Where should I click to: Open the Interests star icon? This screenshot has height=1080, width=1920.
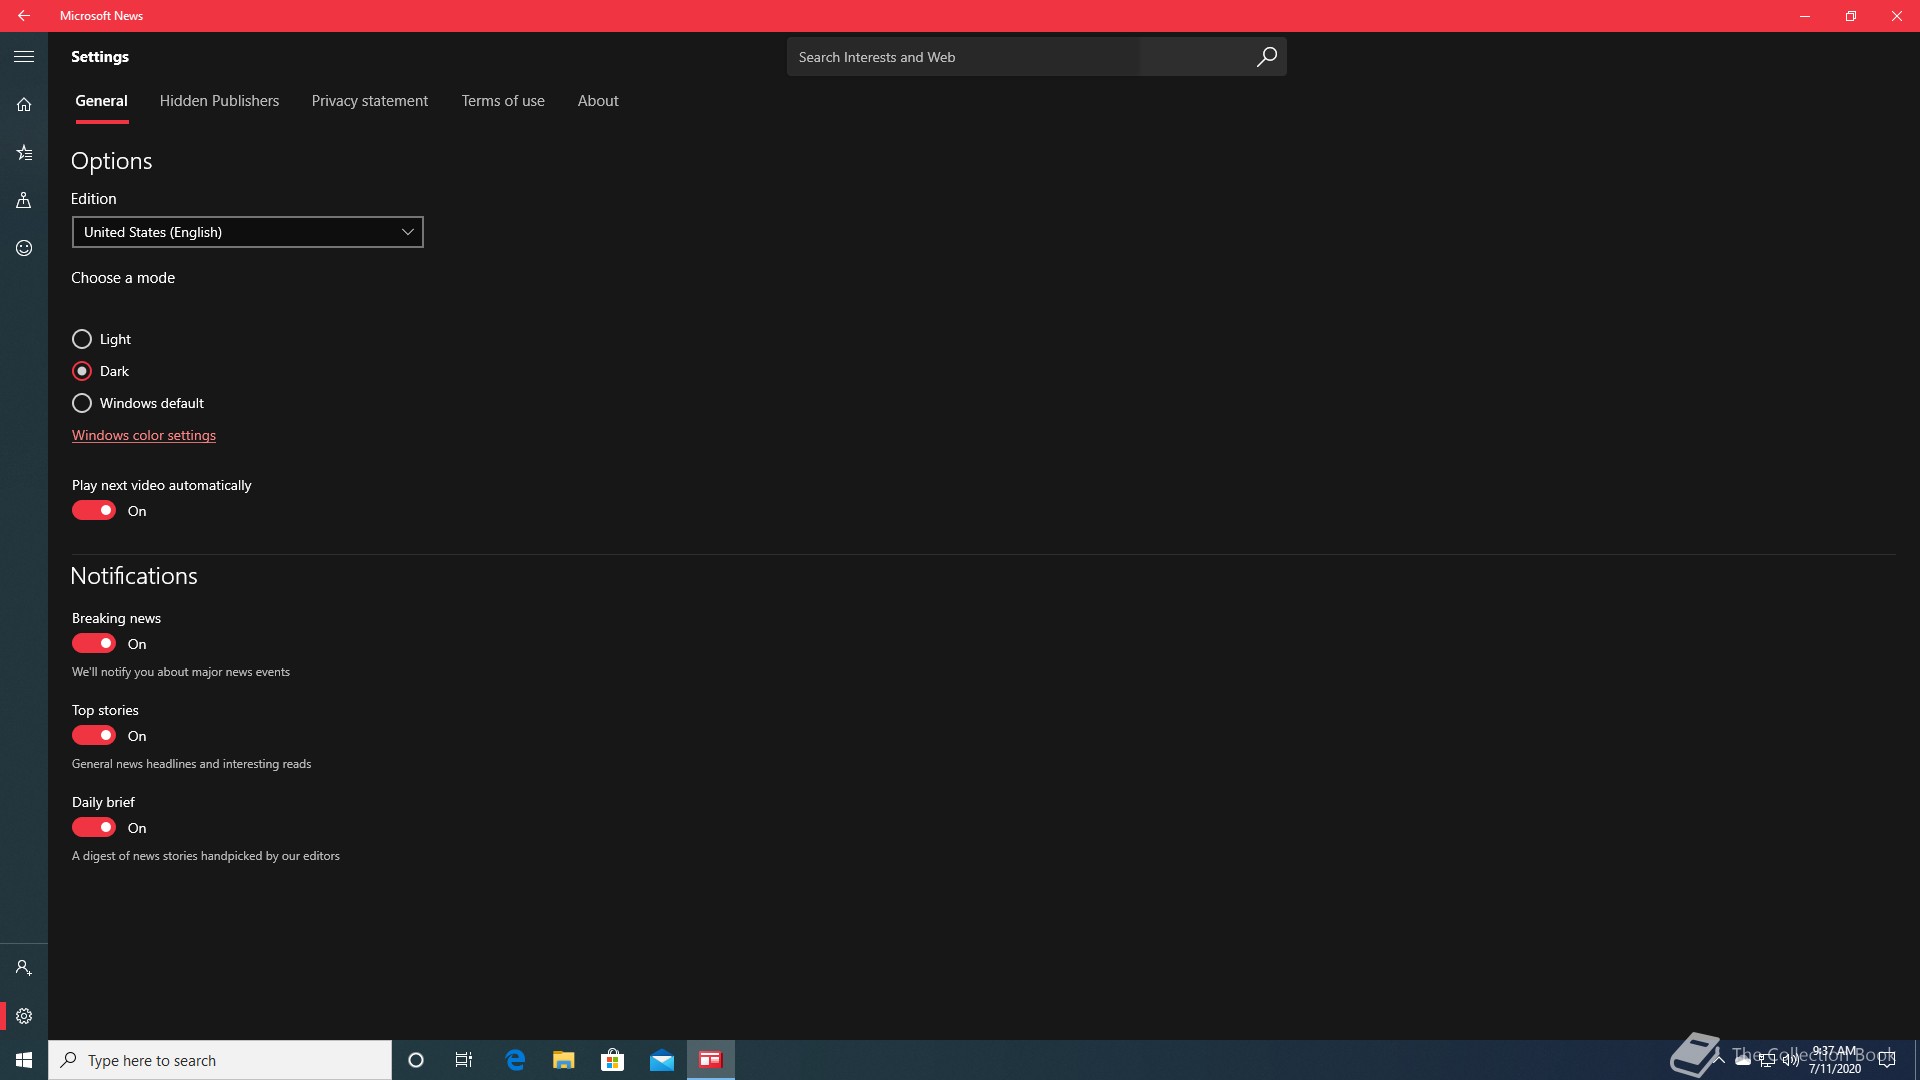[24, 153]
